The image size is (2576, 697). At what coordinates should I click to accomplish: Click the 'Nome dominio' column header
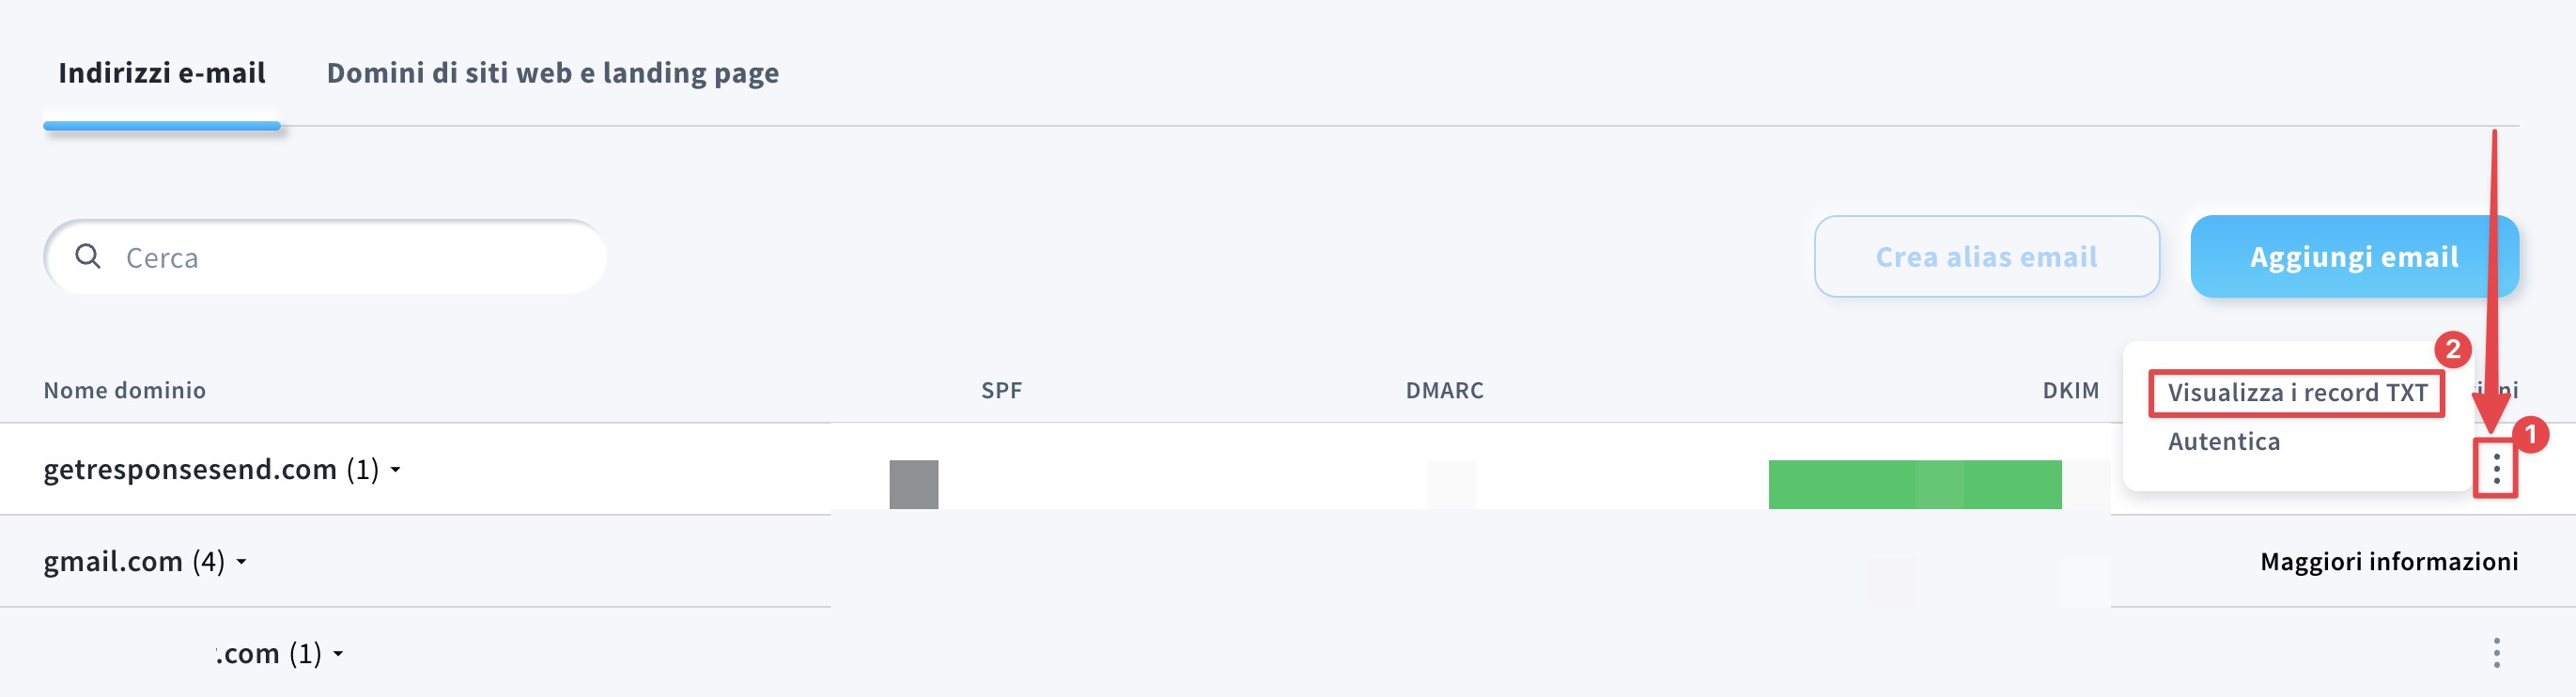(x=125, y=391)
